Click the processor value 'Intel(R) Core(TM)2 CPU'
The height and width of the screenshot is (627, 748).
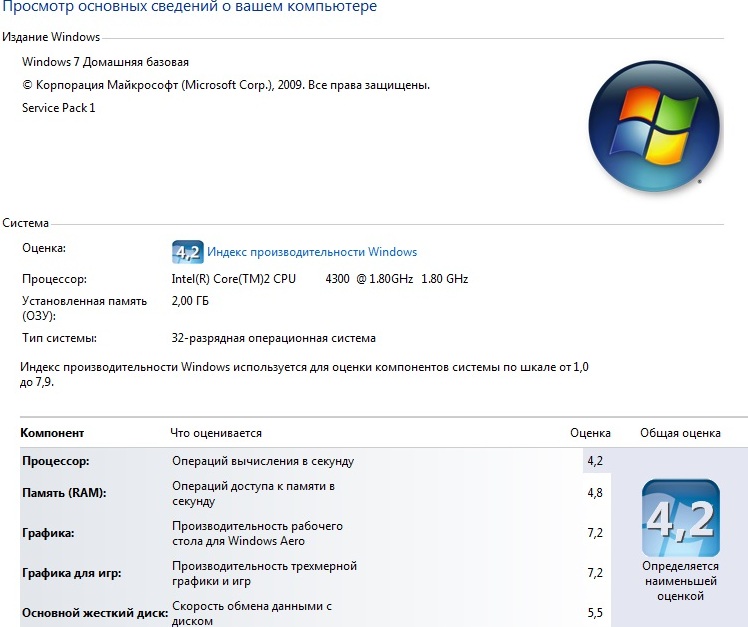(234, 279)
